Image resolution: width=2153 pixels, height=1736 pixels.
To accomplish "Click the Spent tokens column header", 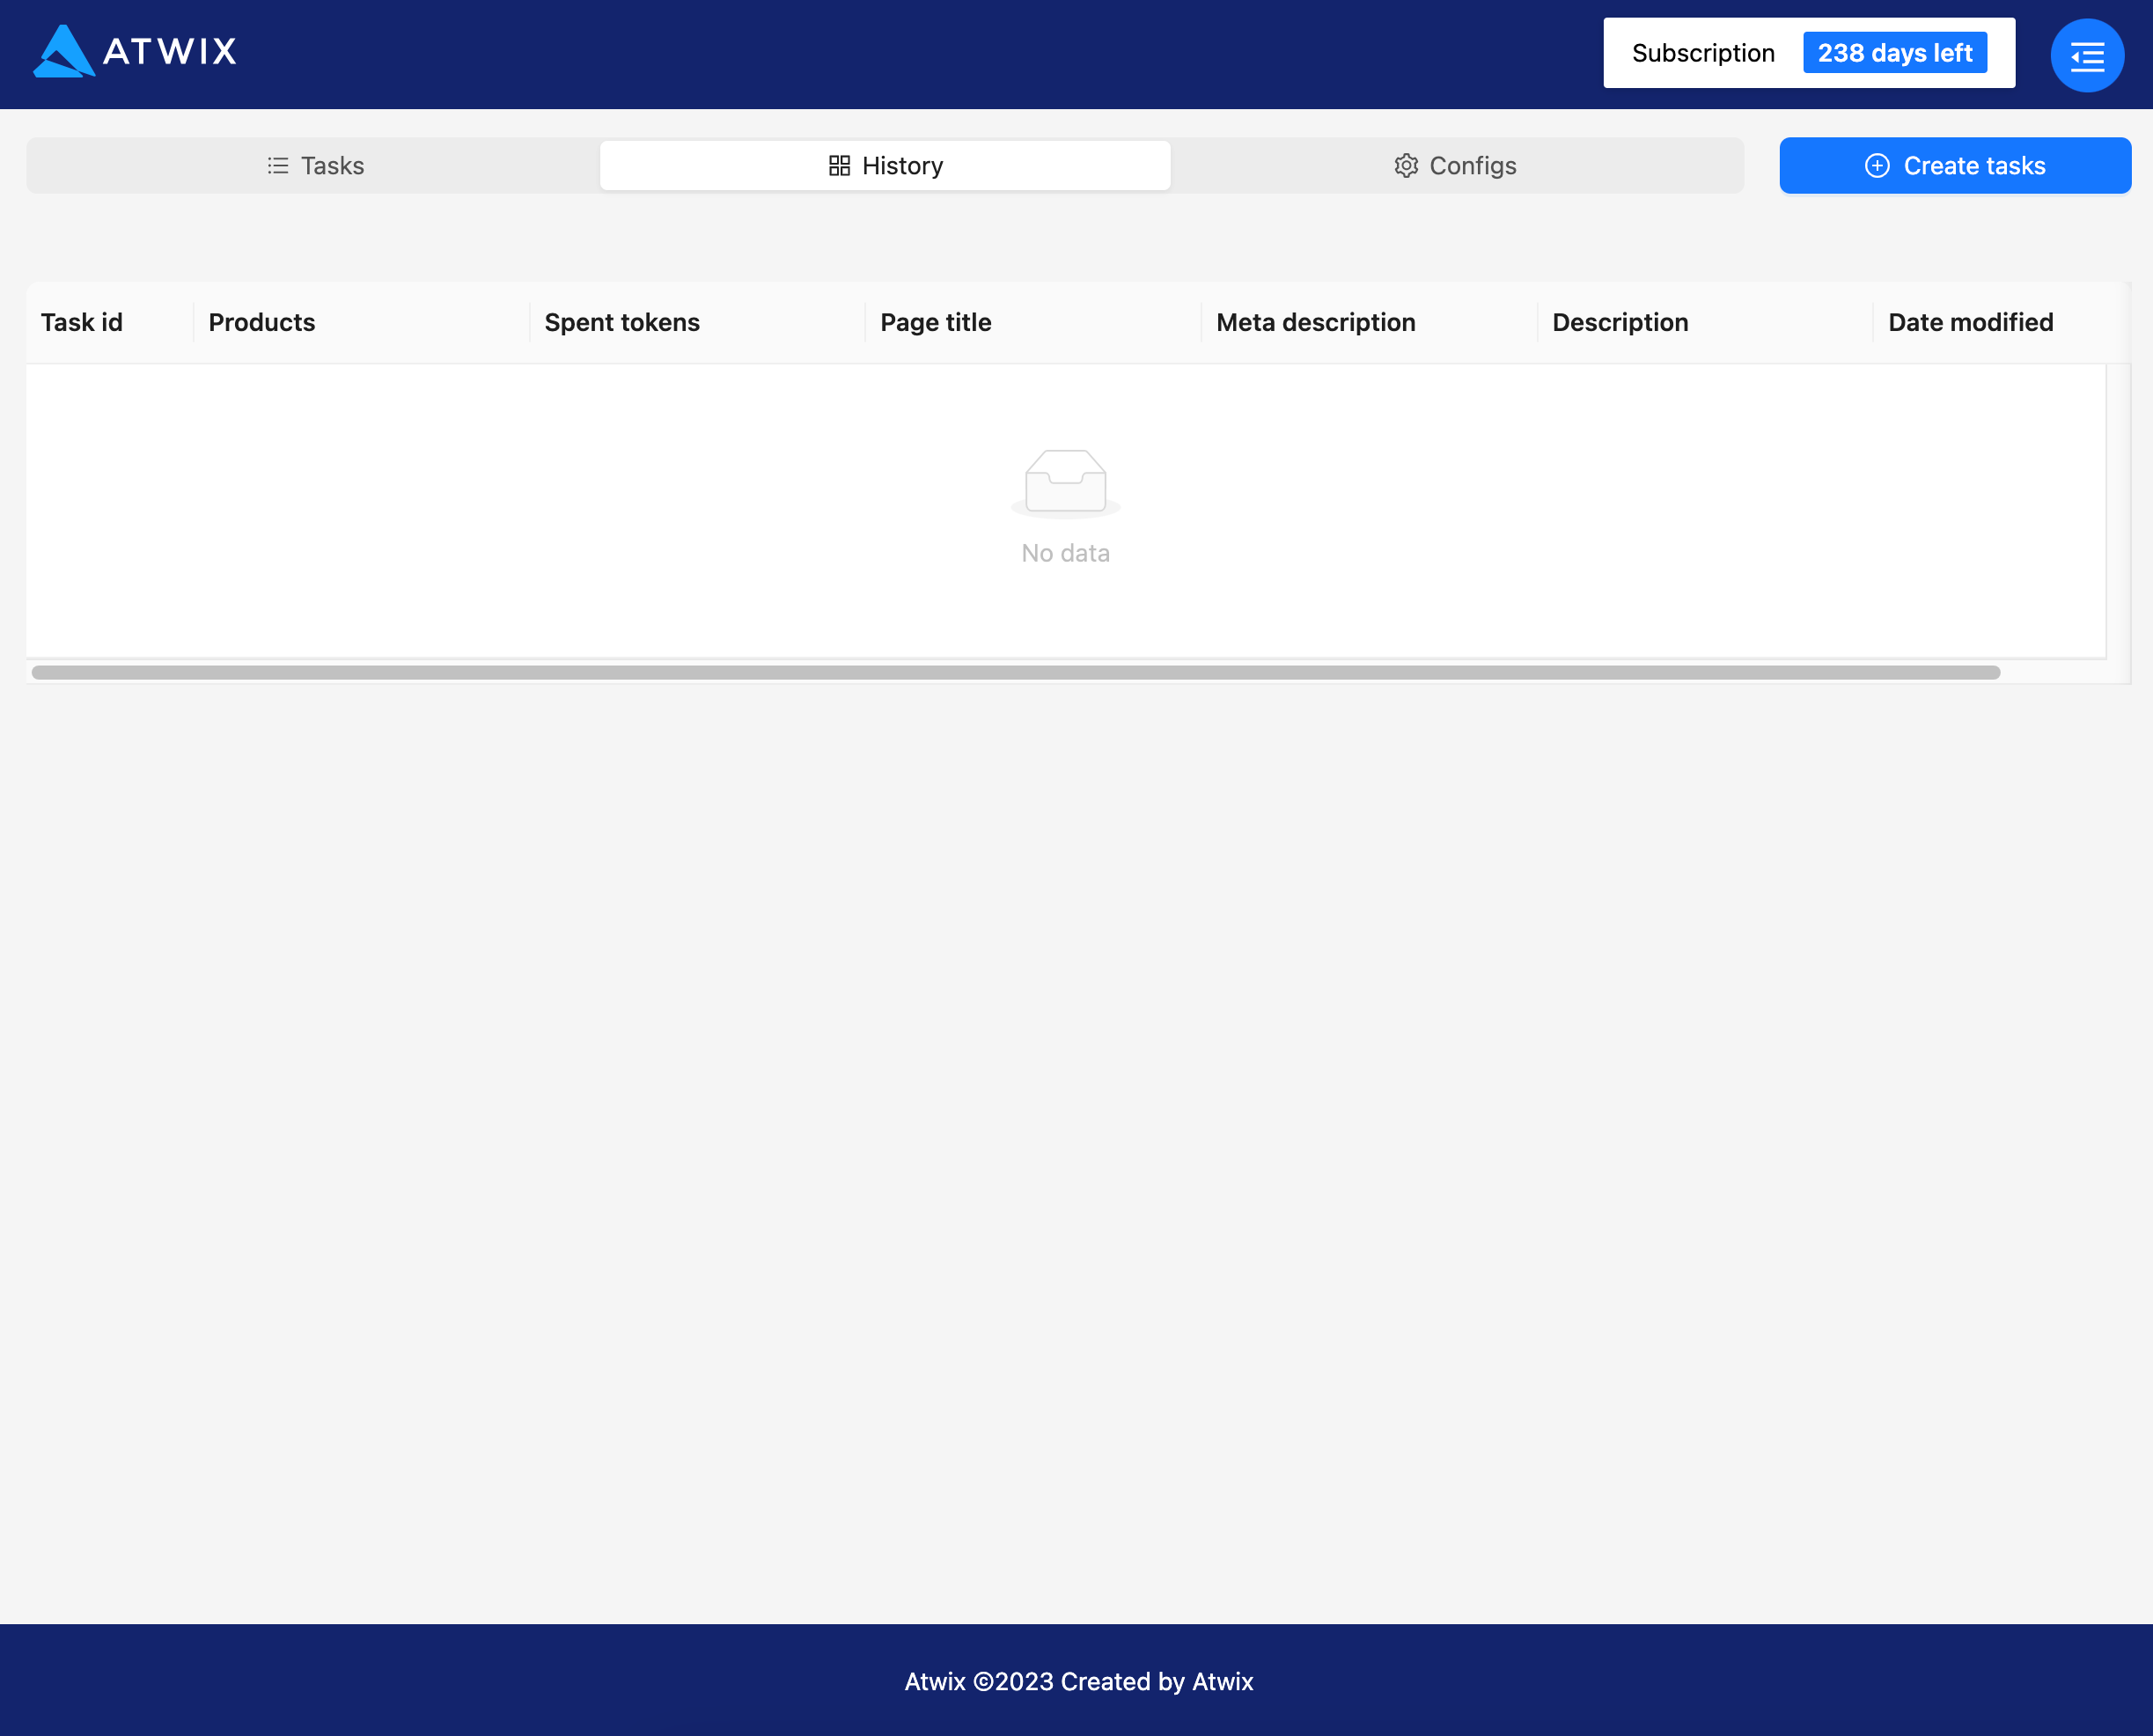I will [621, 321].
